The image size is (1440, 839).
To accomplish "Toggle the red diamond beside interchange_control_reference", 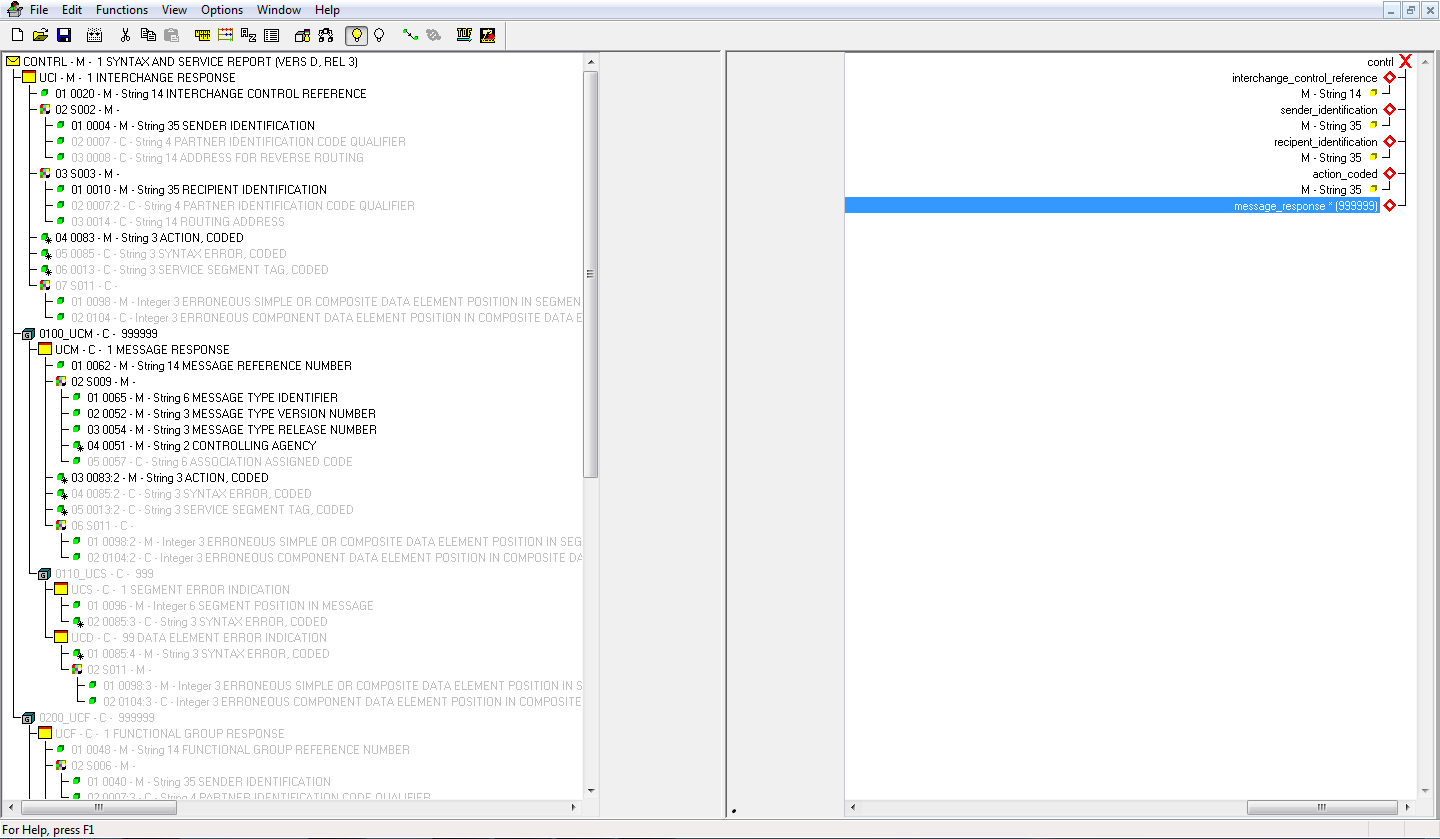I will [1389, 77].
